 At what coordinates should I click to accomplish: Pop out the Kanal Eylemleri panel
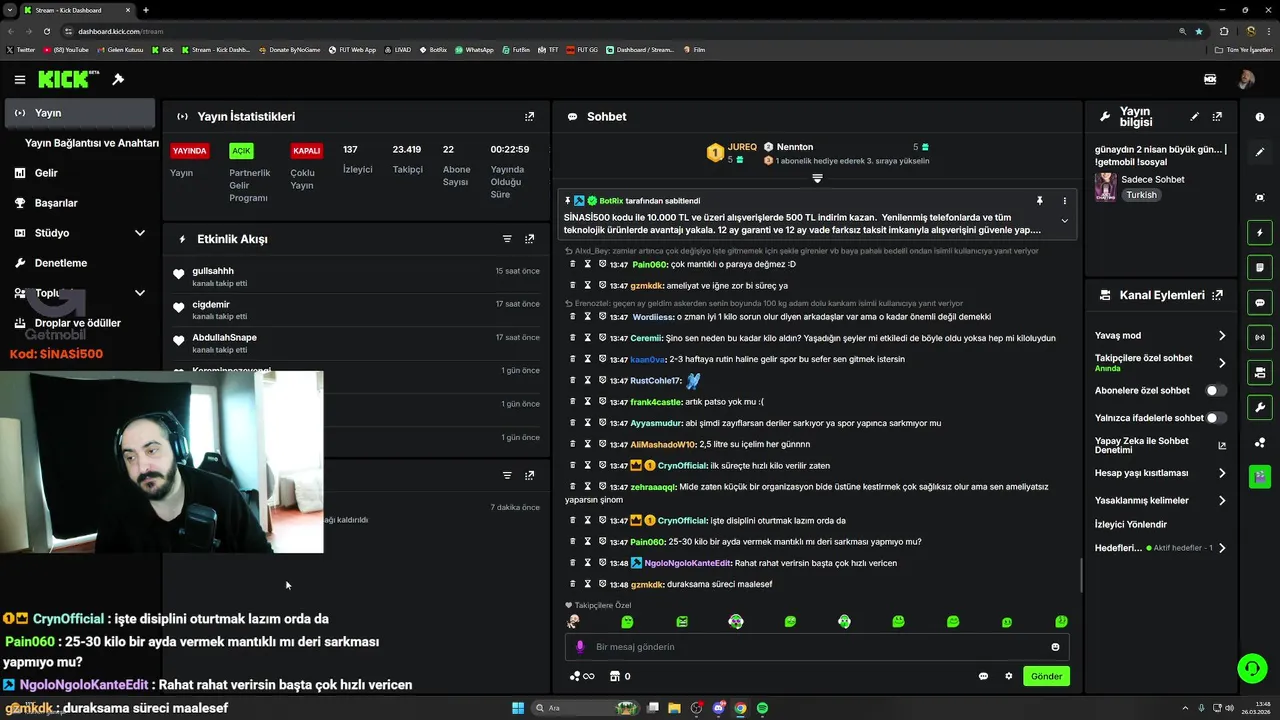(1217, 295)
